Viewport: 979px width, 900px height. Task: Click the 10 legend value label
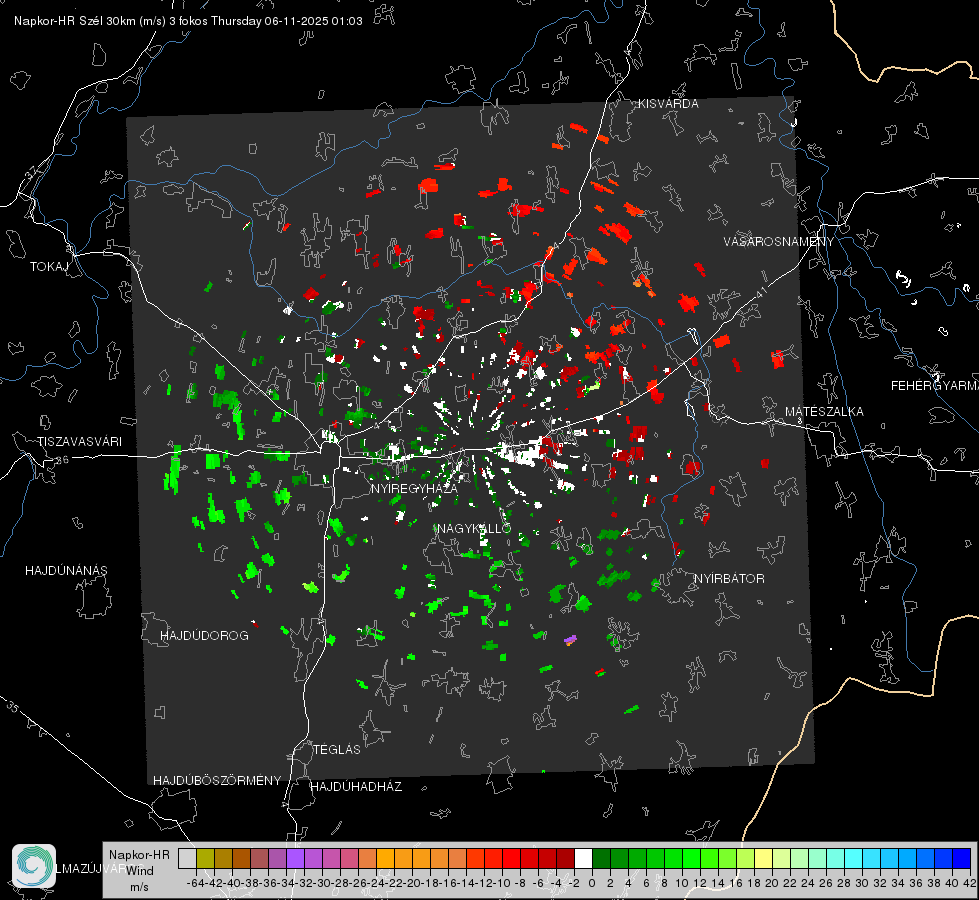click(681, 883)
